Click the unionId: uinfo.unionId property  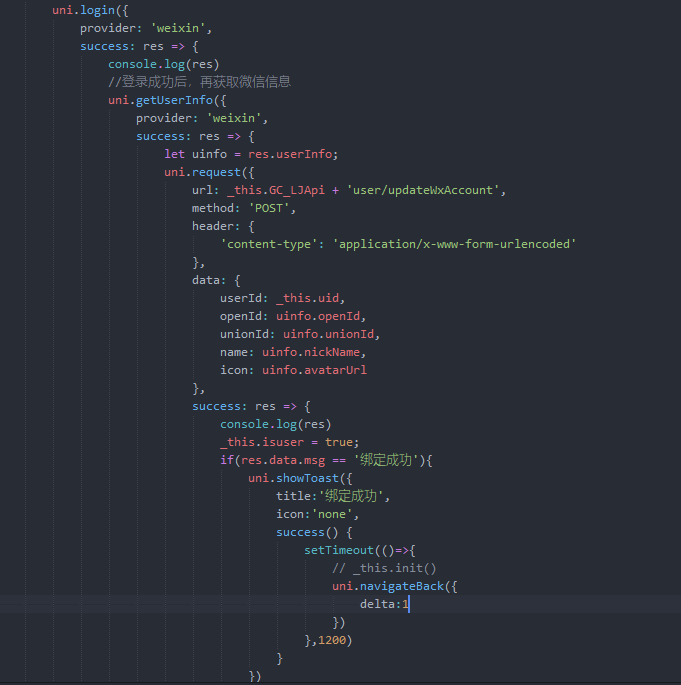300,334
